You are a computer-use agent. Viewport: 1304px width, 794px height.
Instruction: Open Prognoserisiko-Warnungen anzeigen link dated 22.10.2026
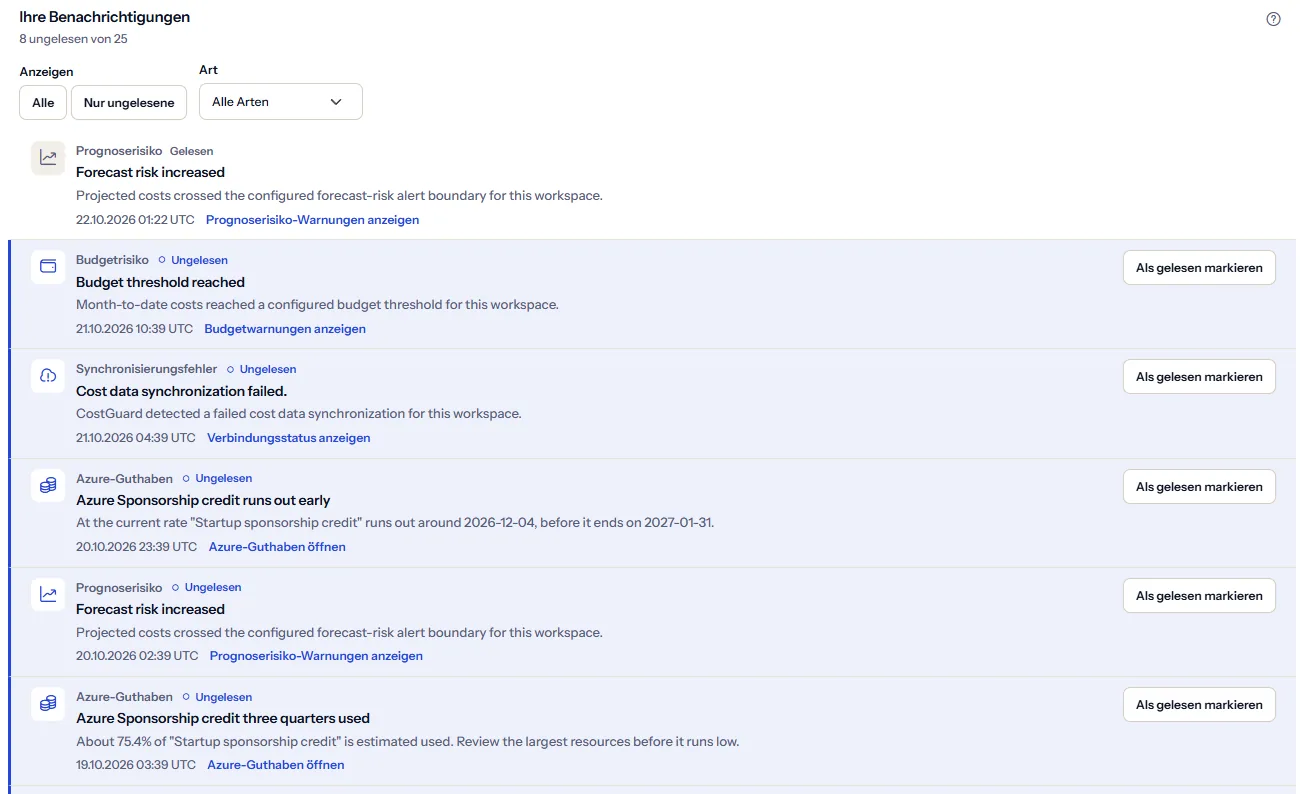pos(312,220)
